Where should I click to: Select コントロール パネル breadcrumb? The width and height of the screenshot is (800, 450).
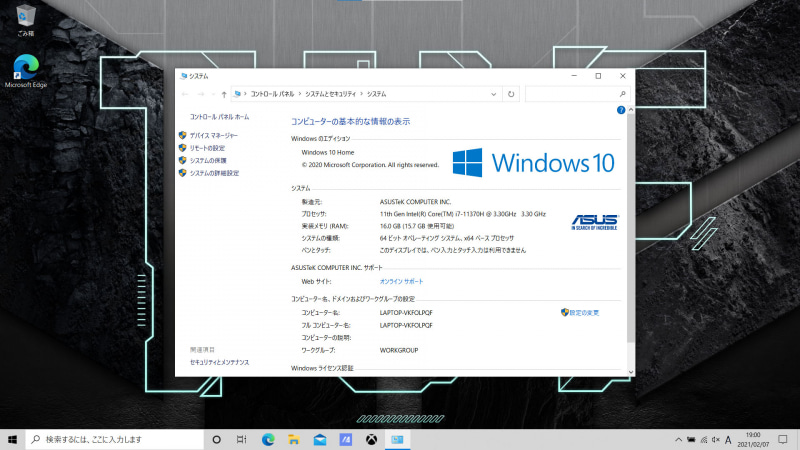pos(272,94)
